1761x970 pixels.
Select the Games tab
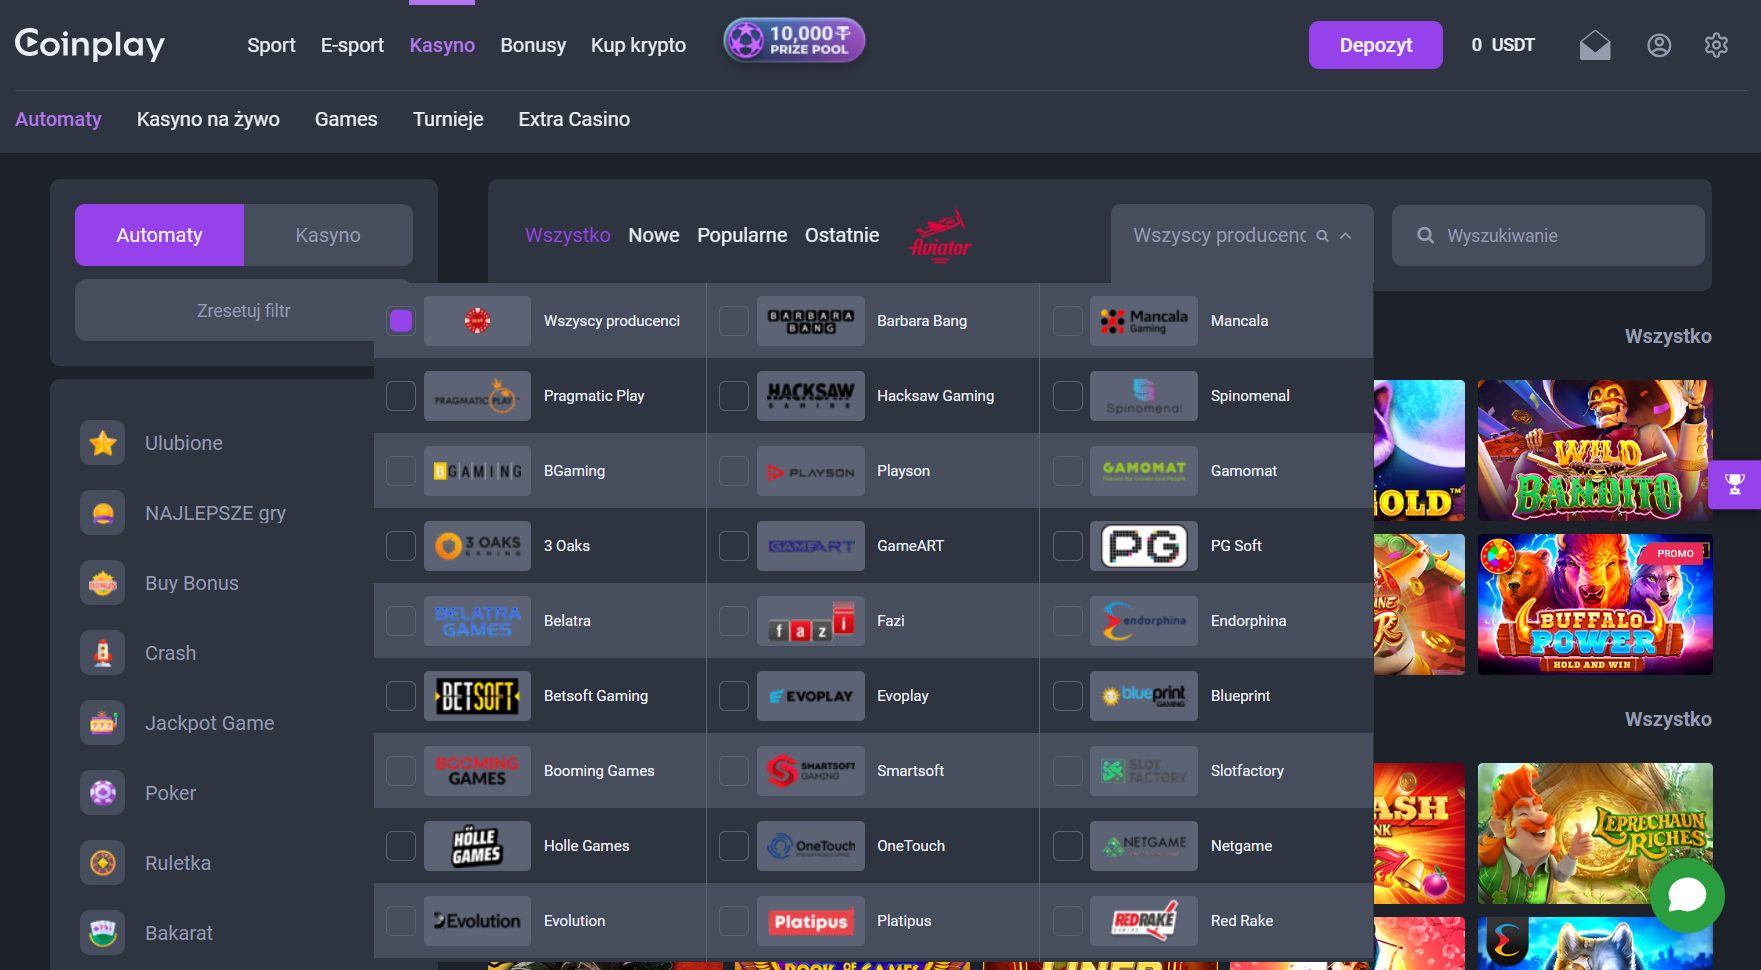tap(346, 119)
